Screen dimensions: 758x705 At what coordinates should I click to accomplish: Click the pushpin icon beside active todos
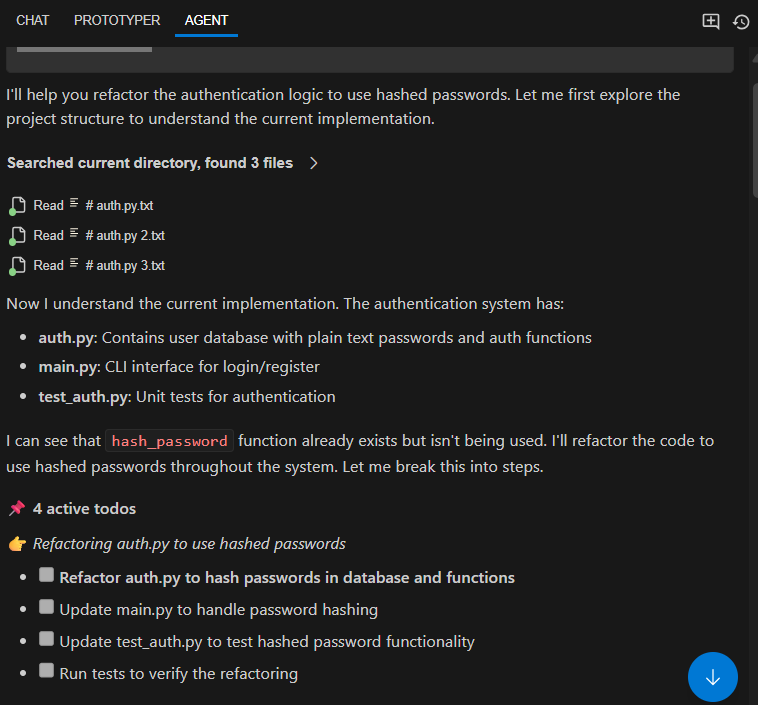pyautogui.click(x=16, y=509)
